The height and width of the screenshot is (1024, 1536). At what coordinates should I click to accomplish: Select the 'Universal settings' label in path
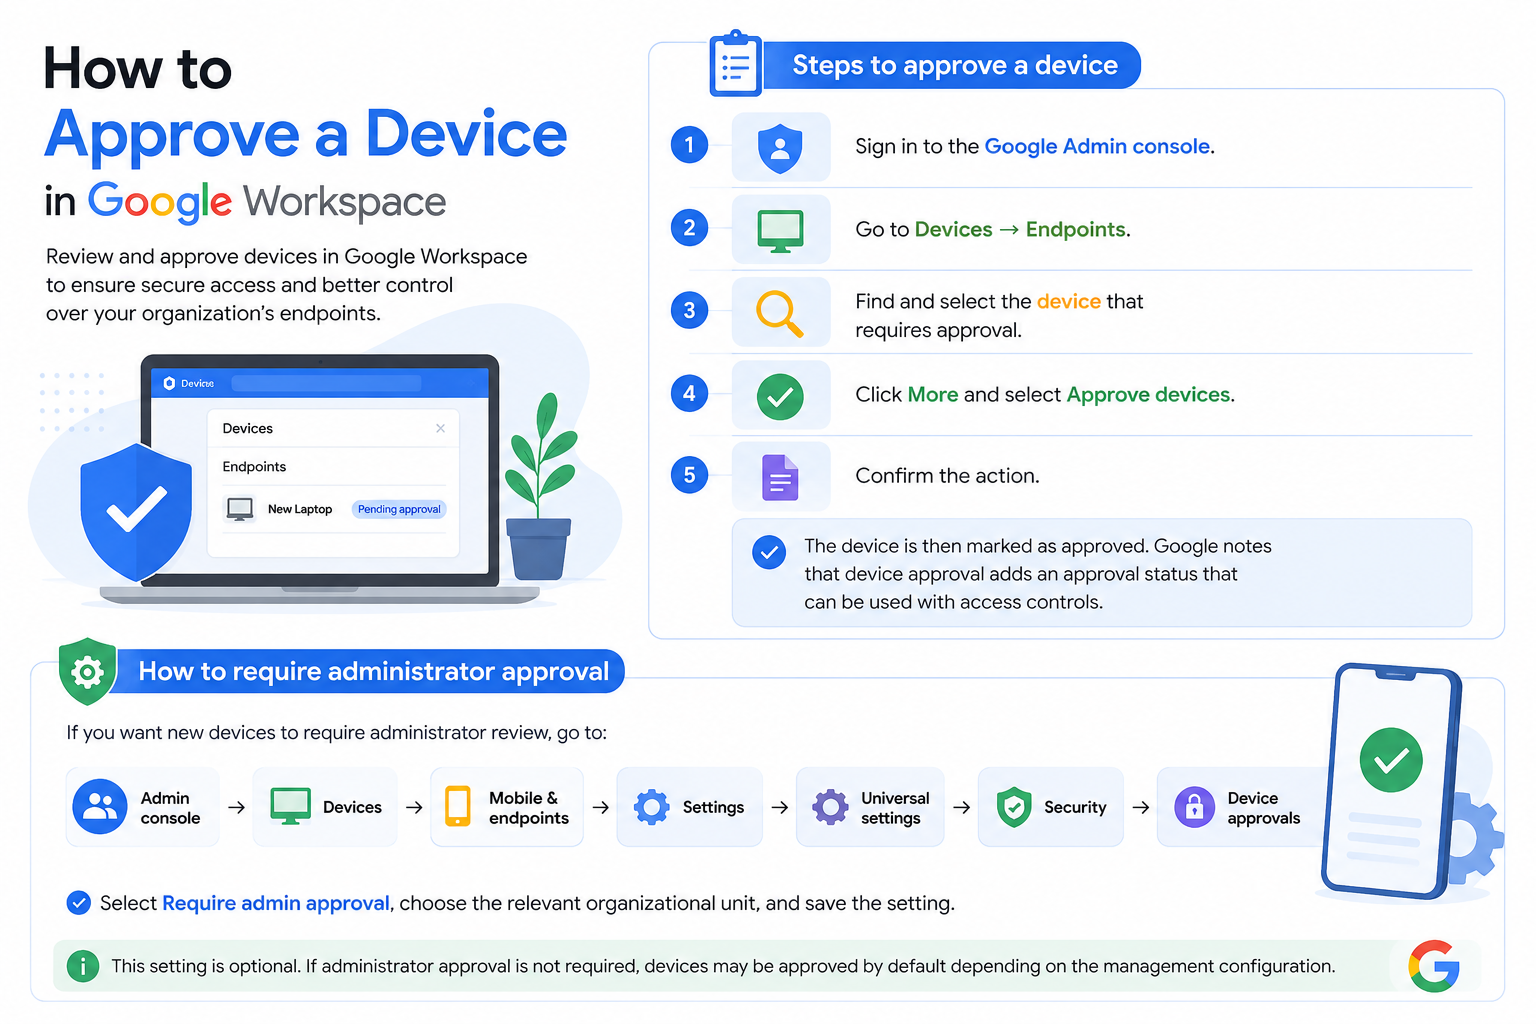click(895, 808)
